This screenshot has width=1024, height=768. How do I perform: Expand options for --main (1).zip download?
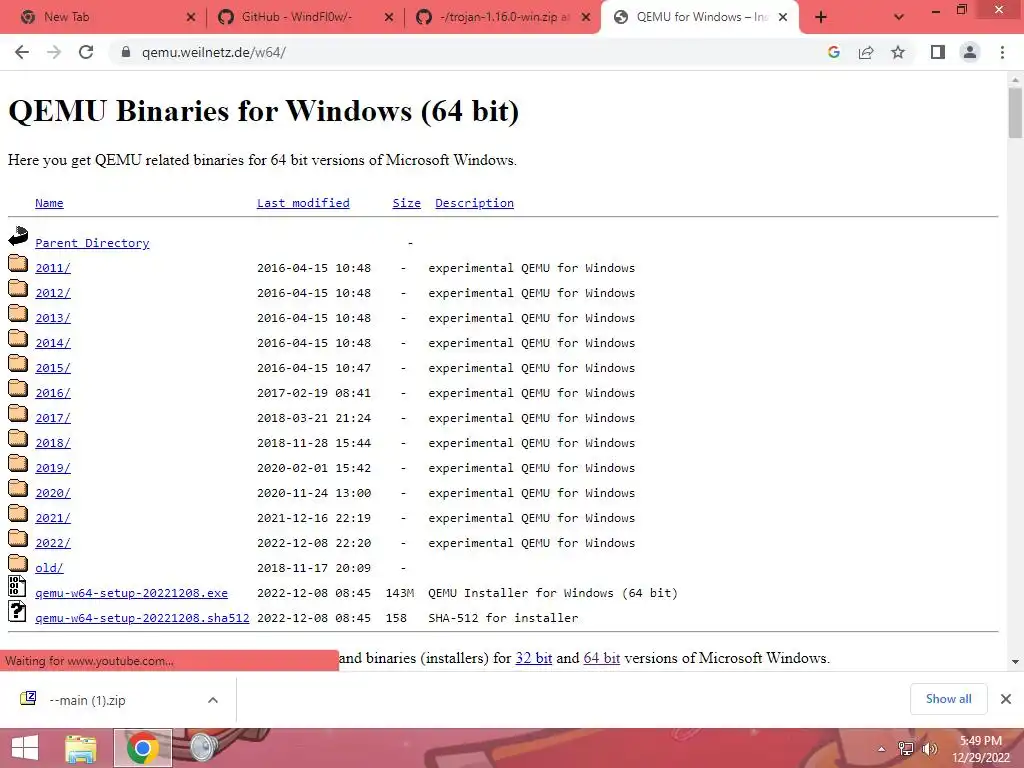213,700
